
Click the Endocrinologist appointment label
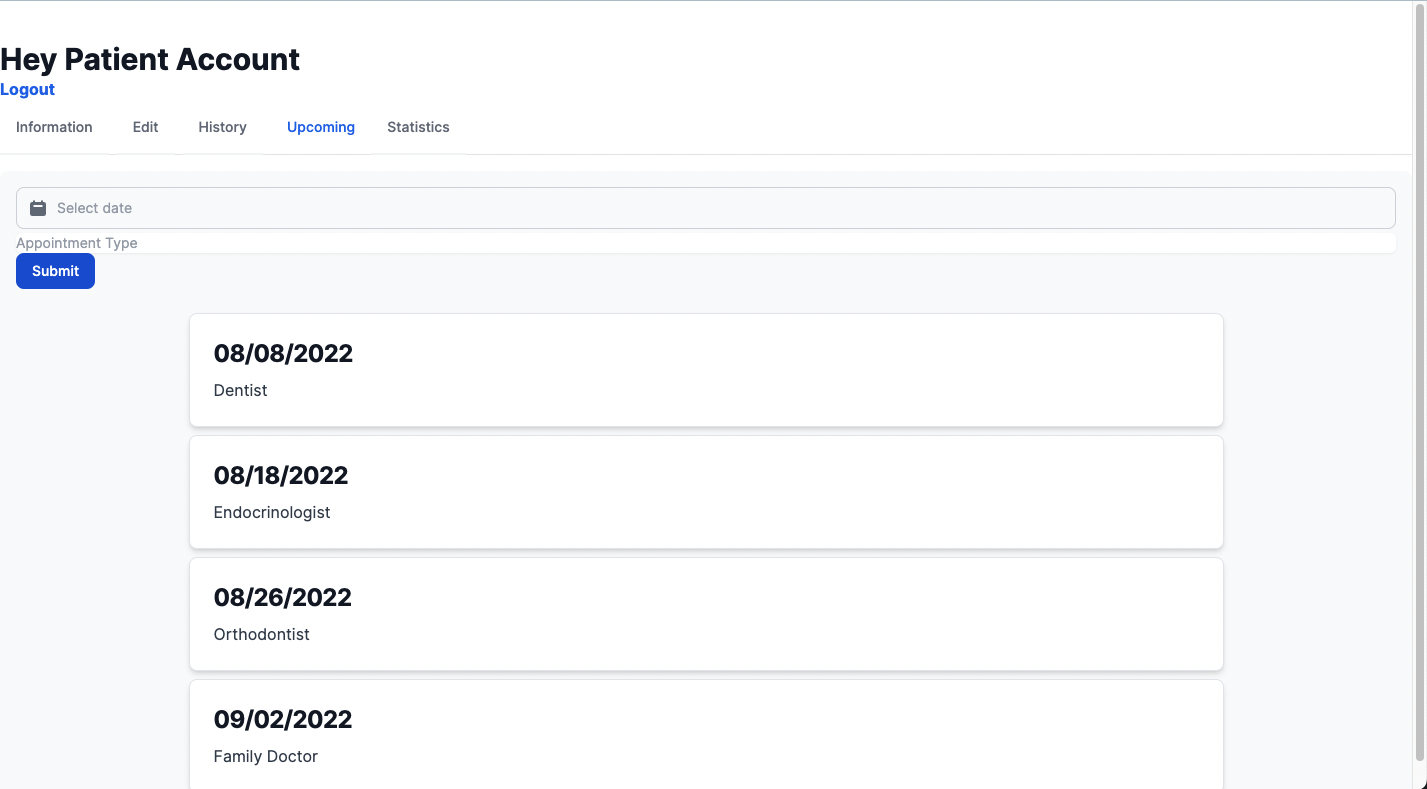coord(271,512)
